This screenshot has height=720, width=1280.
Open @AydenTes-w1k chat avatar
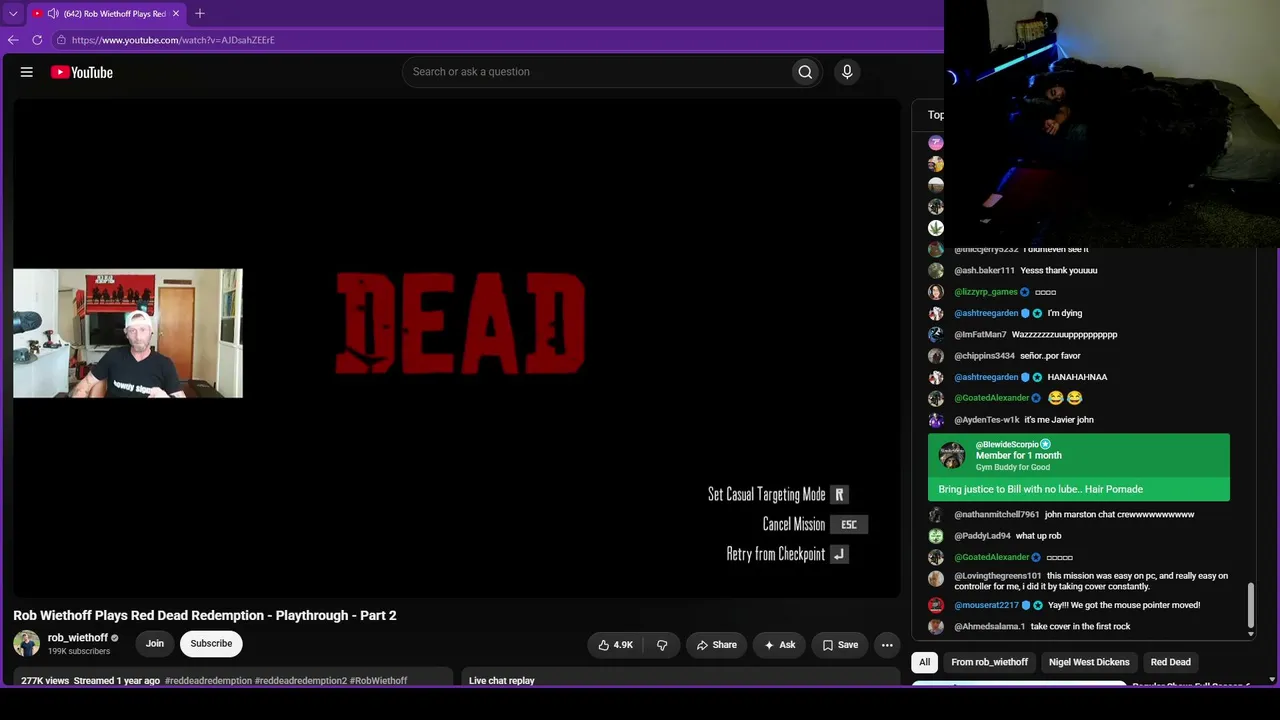936,420
